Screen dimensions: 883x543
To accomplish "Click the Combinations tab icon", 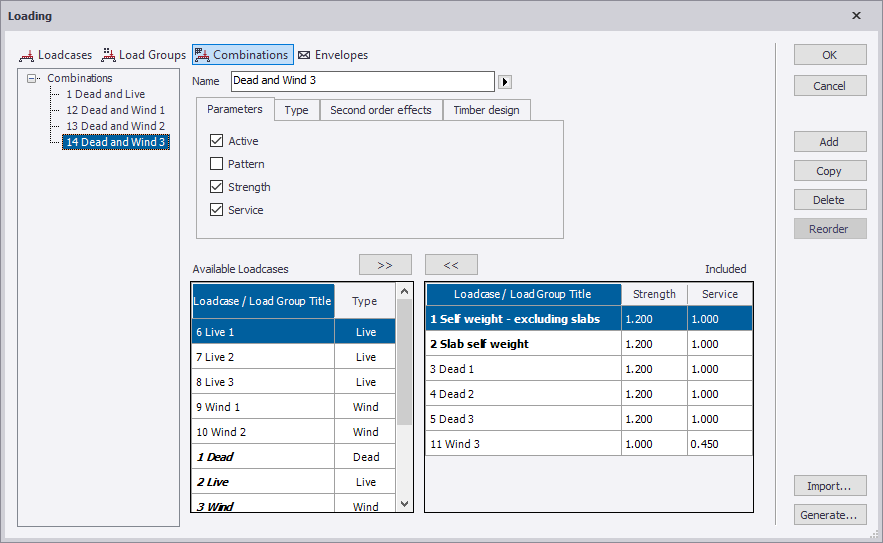I will [x=202, y=55].
